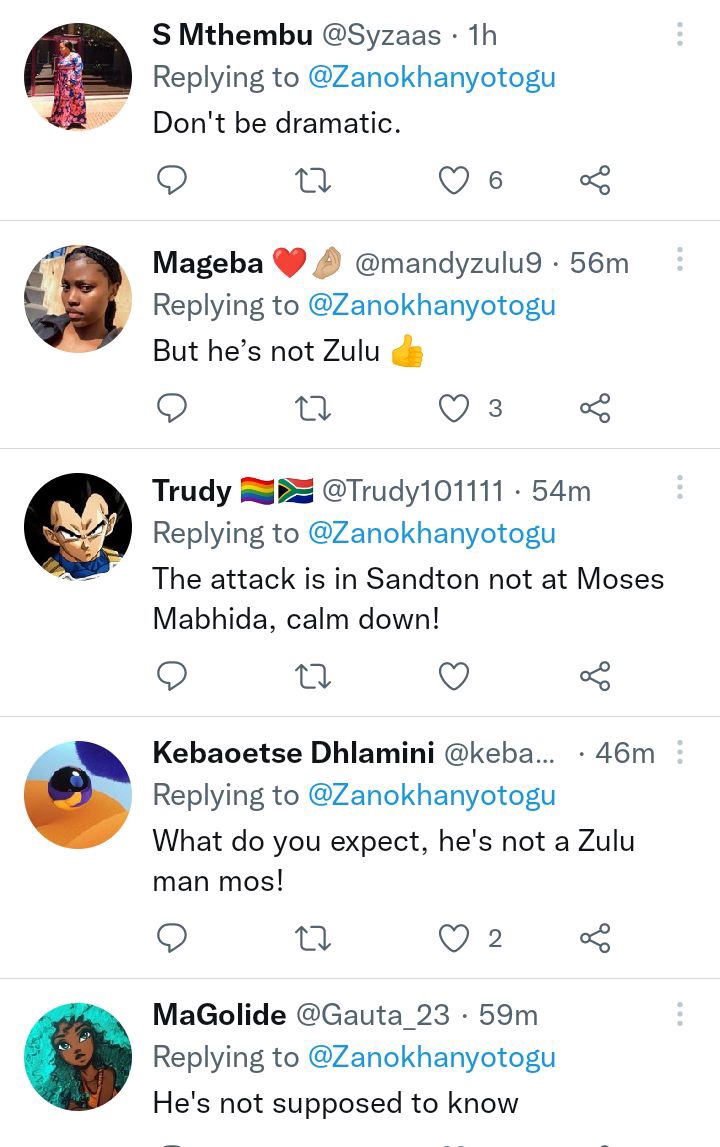This screenshot has width=720, height=1147.
Task: Open more options for Mageba's tweet
Action: click(x=680, y=261)
